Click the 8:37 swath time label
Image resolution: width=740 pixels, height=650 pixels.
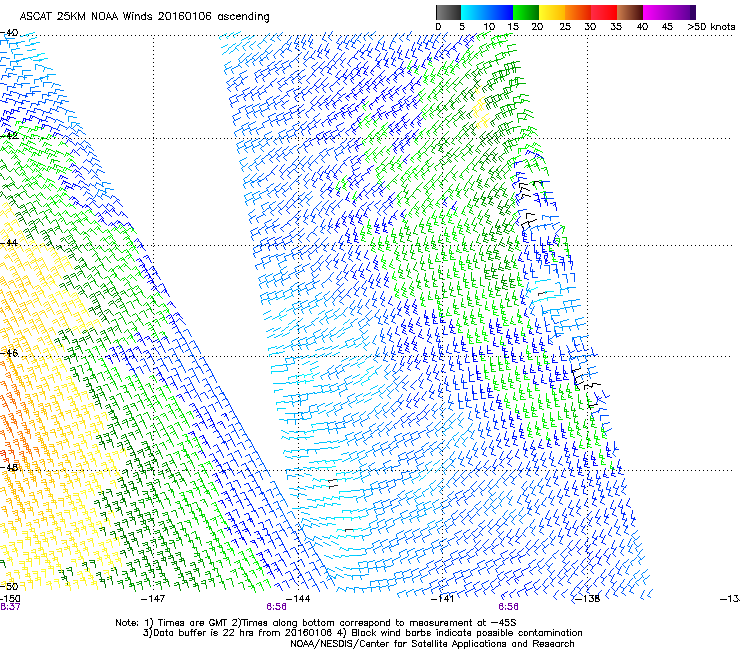(10, 607)
